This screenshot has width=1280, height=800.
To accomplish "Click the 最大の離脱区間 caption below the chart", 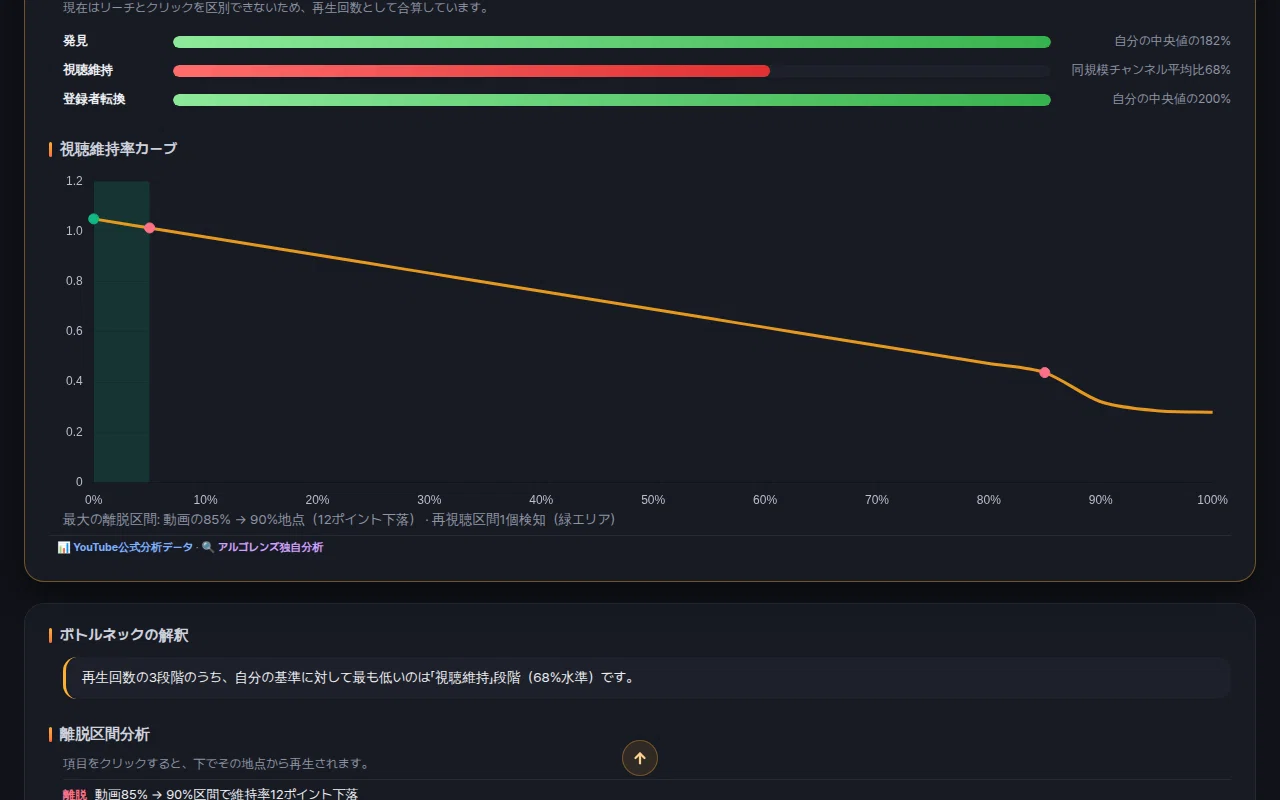I will click(x=339, y=519).
